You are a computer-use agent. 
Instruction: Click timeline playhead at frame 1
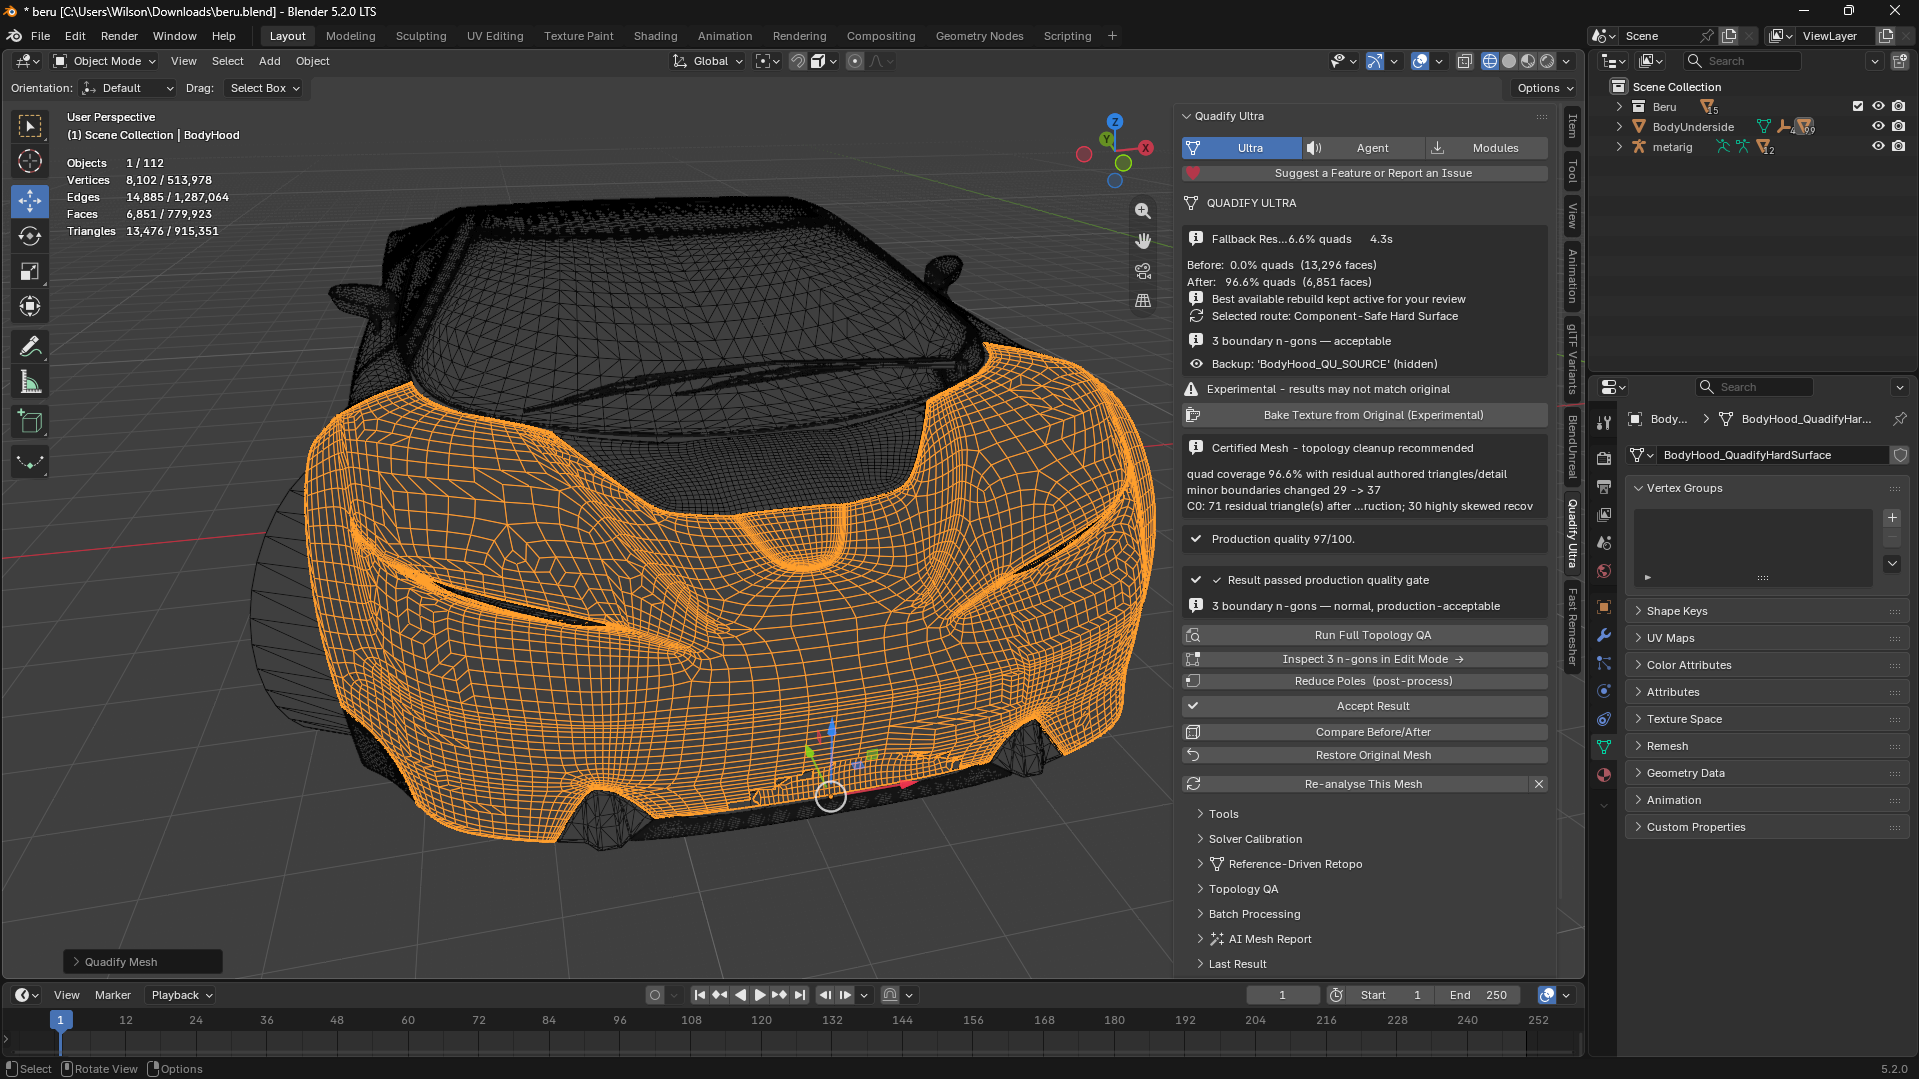[60, 1020]
